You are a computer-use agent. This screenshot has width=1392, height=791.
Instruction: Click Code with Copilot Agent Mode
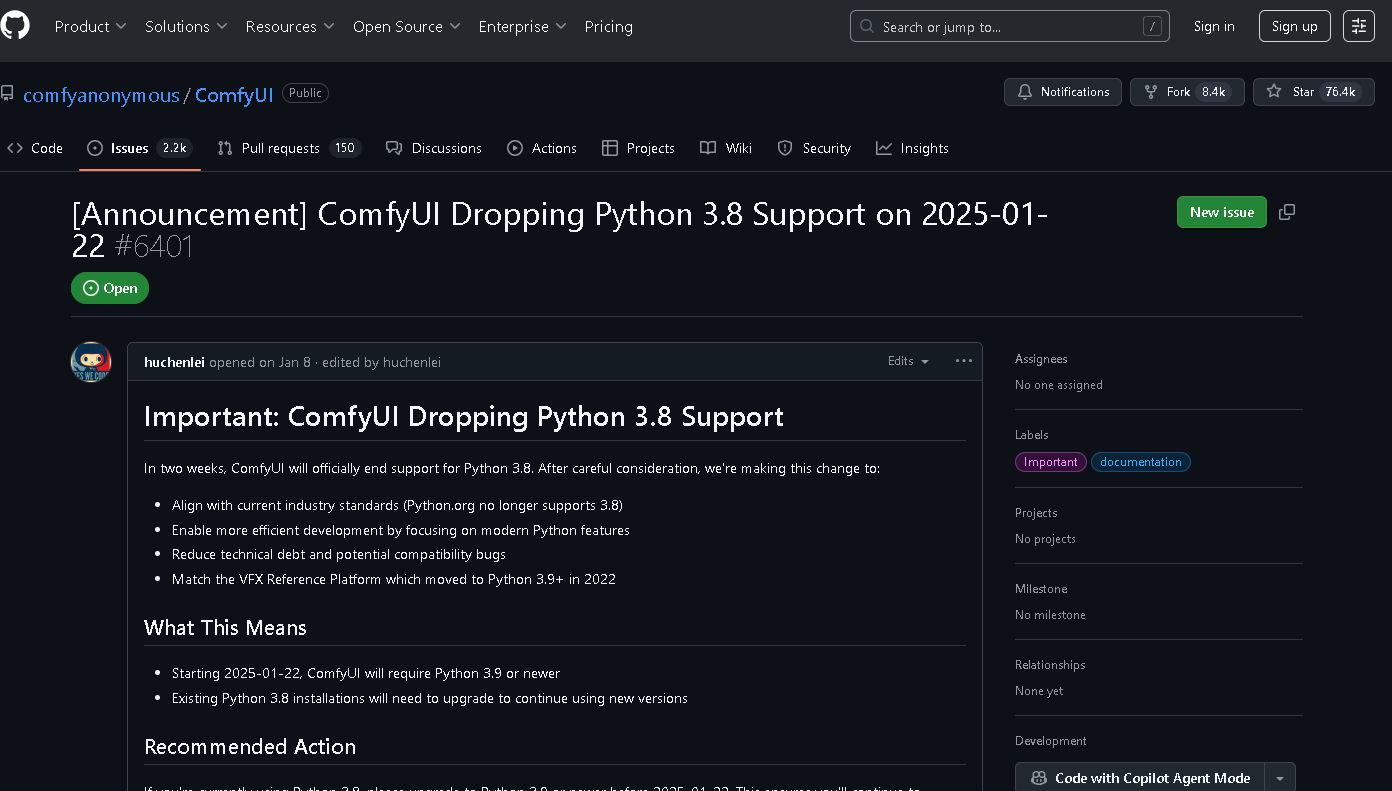point(1140,778)
